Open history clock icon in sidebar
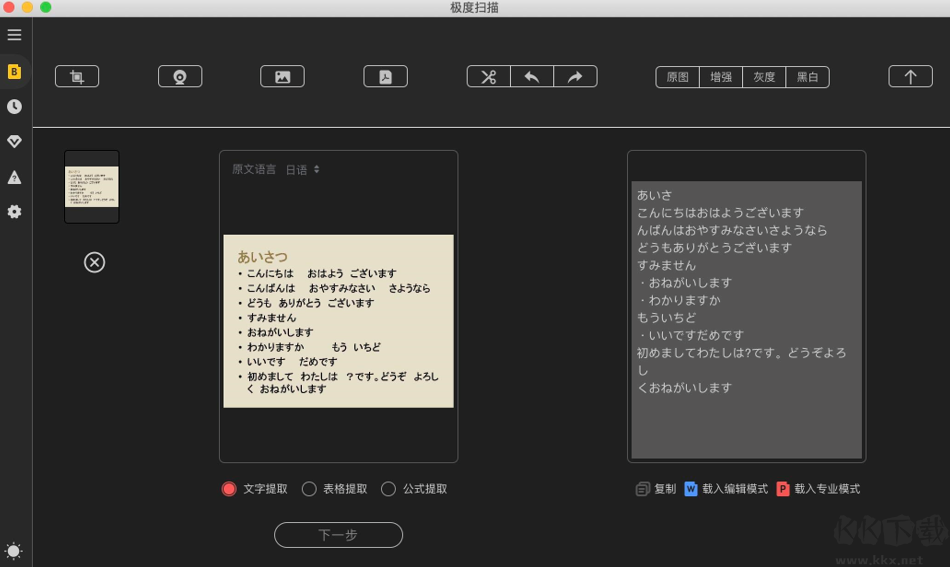This screenshot has width=950, height=567. coord(15,107)
